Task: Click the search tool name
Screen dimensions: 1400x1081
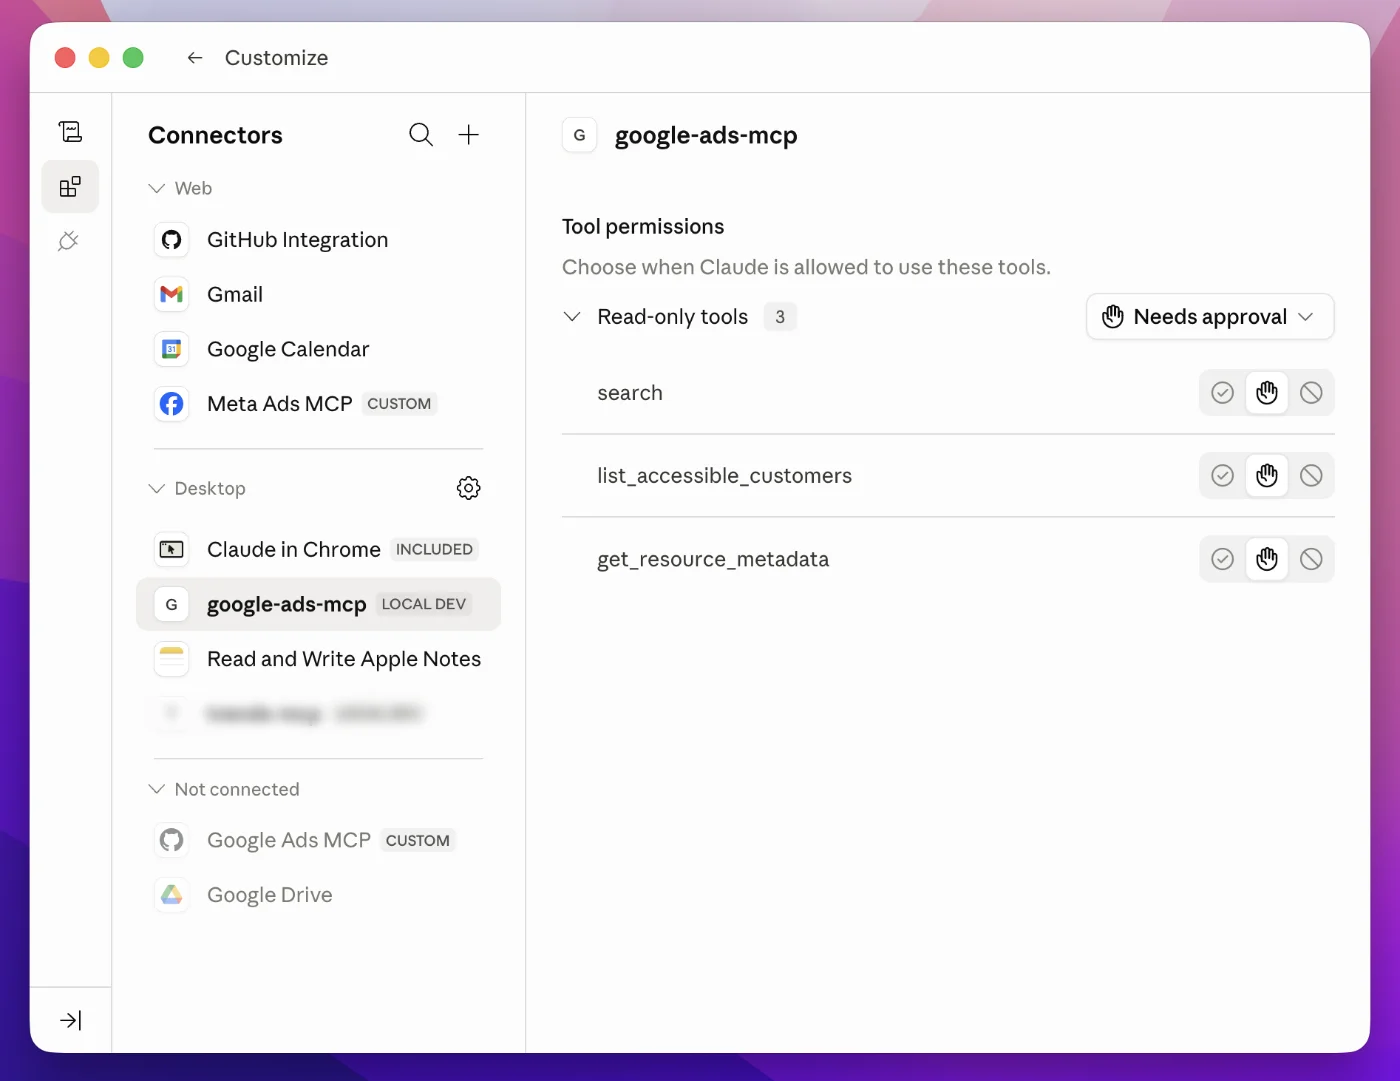Action: click(x=630, y=393)
